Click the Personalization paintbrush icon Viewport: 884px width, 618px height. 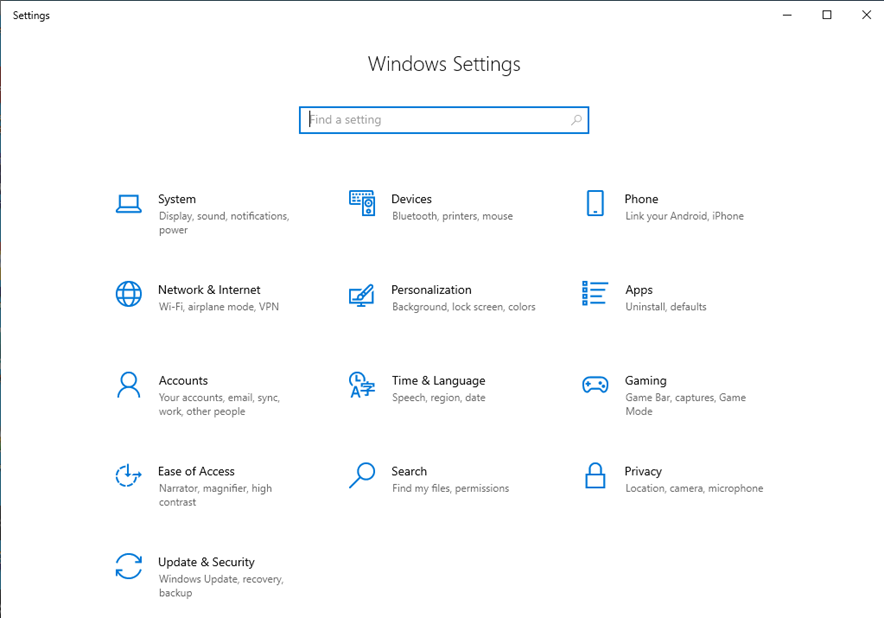click(x=362, y=295)
